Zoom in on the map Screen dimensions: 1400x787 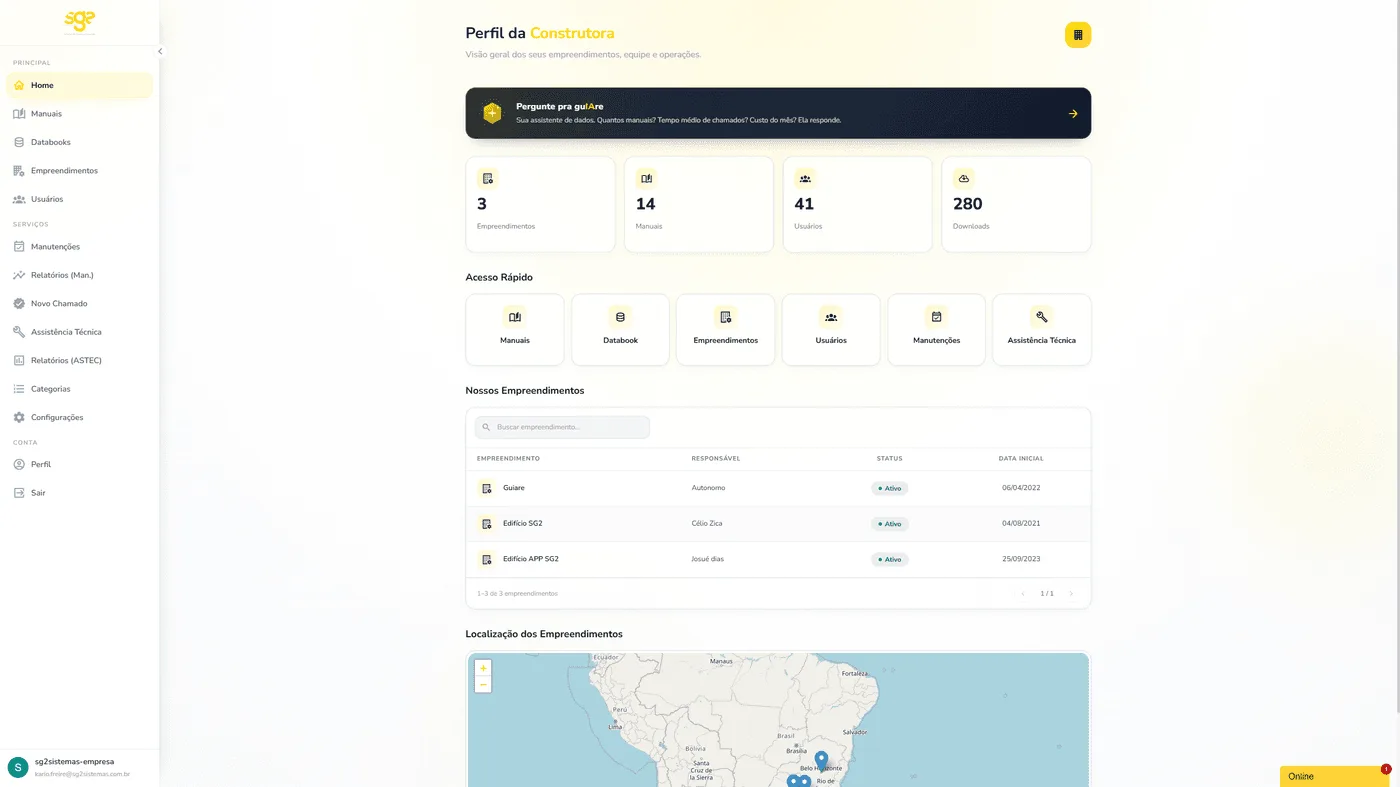click(x=483, y=668)
